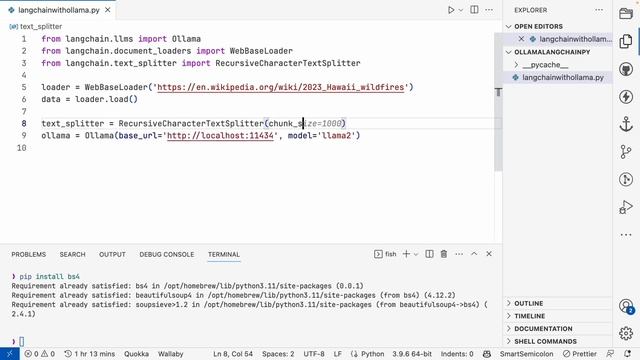Click Prettier formatter status item
The image size is (640, 360).
(580, 354)
